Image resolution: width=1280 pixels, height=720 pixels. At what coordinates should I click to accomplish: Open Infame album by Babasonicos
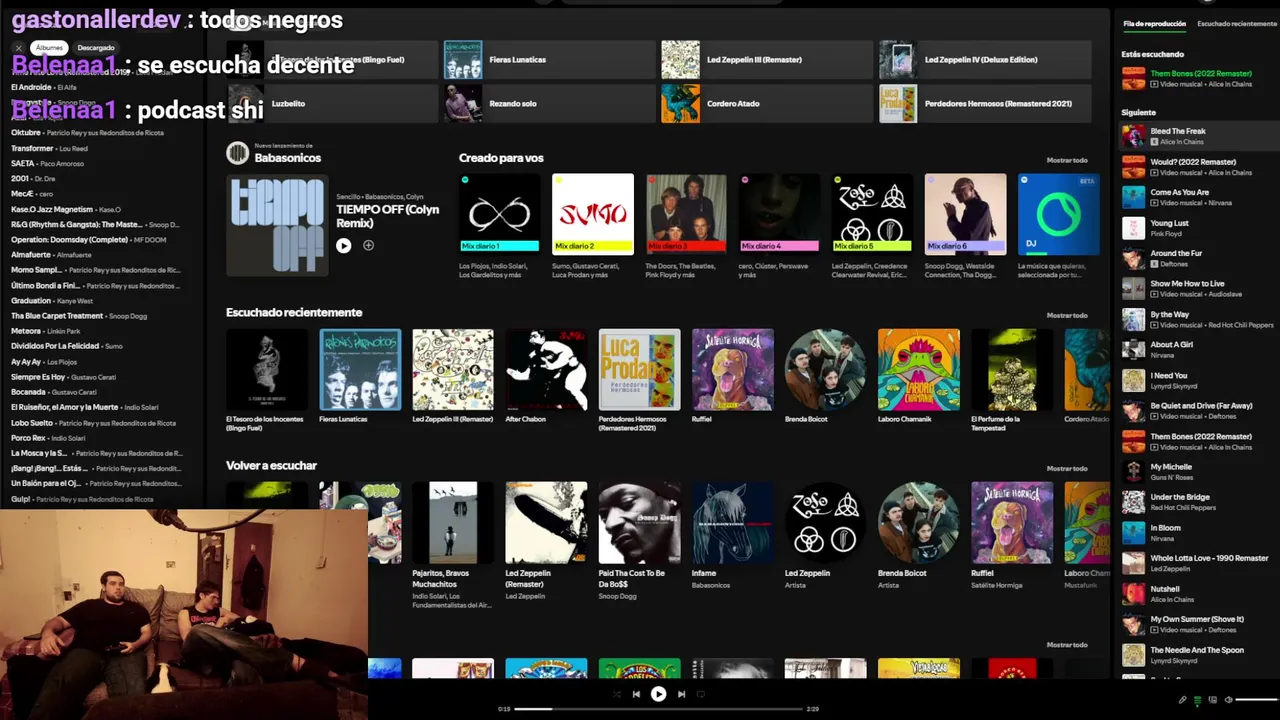pyautogui.click(x=732, y=523)
